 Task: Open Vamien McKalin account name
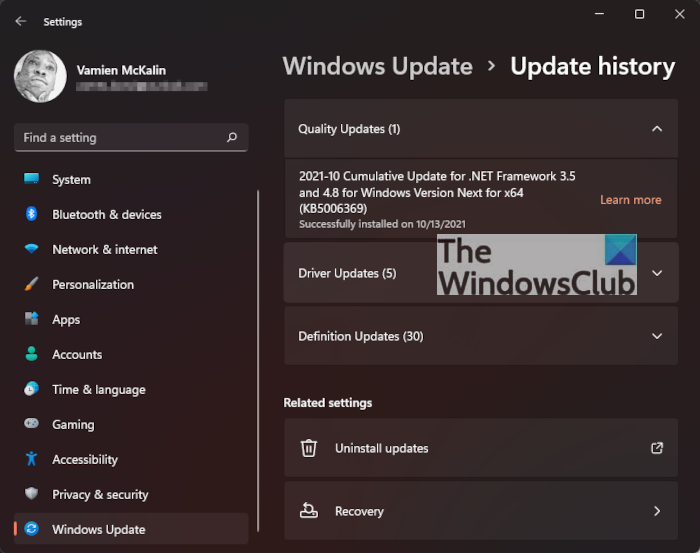click(x=121, y=70)
